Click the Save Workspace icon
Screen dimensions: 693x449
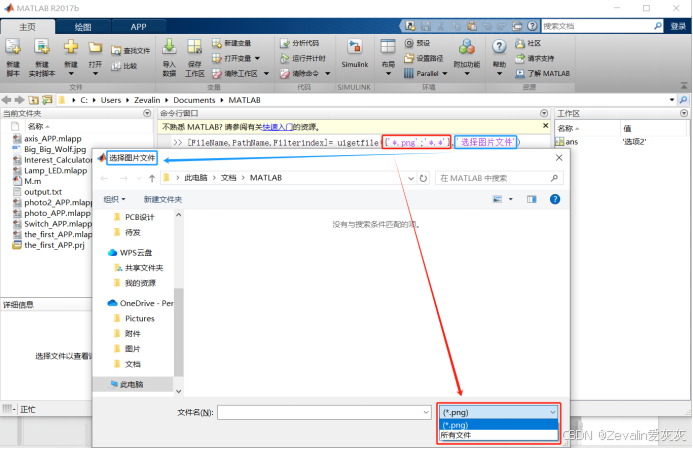pyautogui.click(x=194, y=47)
